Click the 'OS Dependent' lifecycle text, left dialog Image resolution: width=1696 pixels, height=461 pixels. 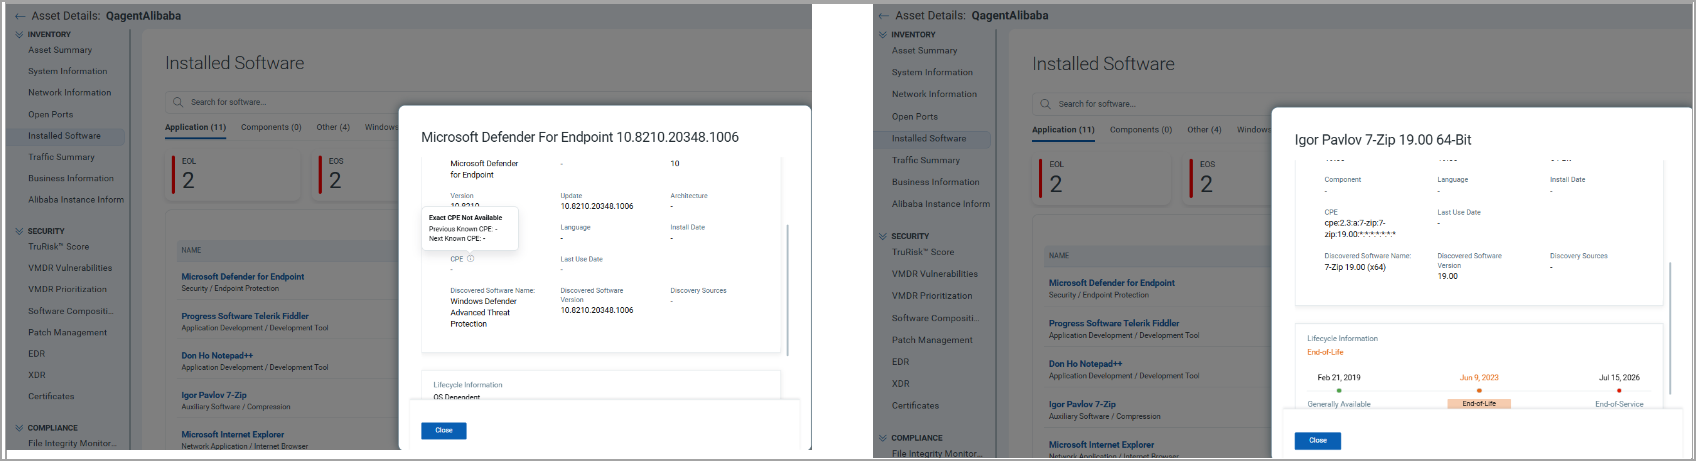click(457, 397)
